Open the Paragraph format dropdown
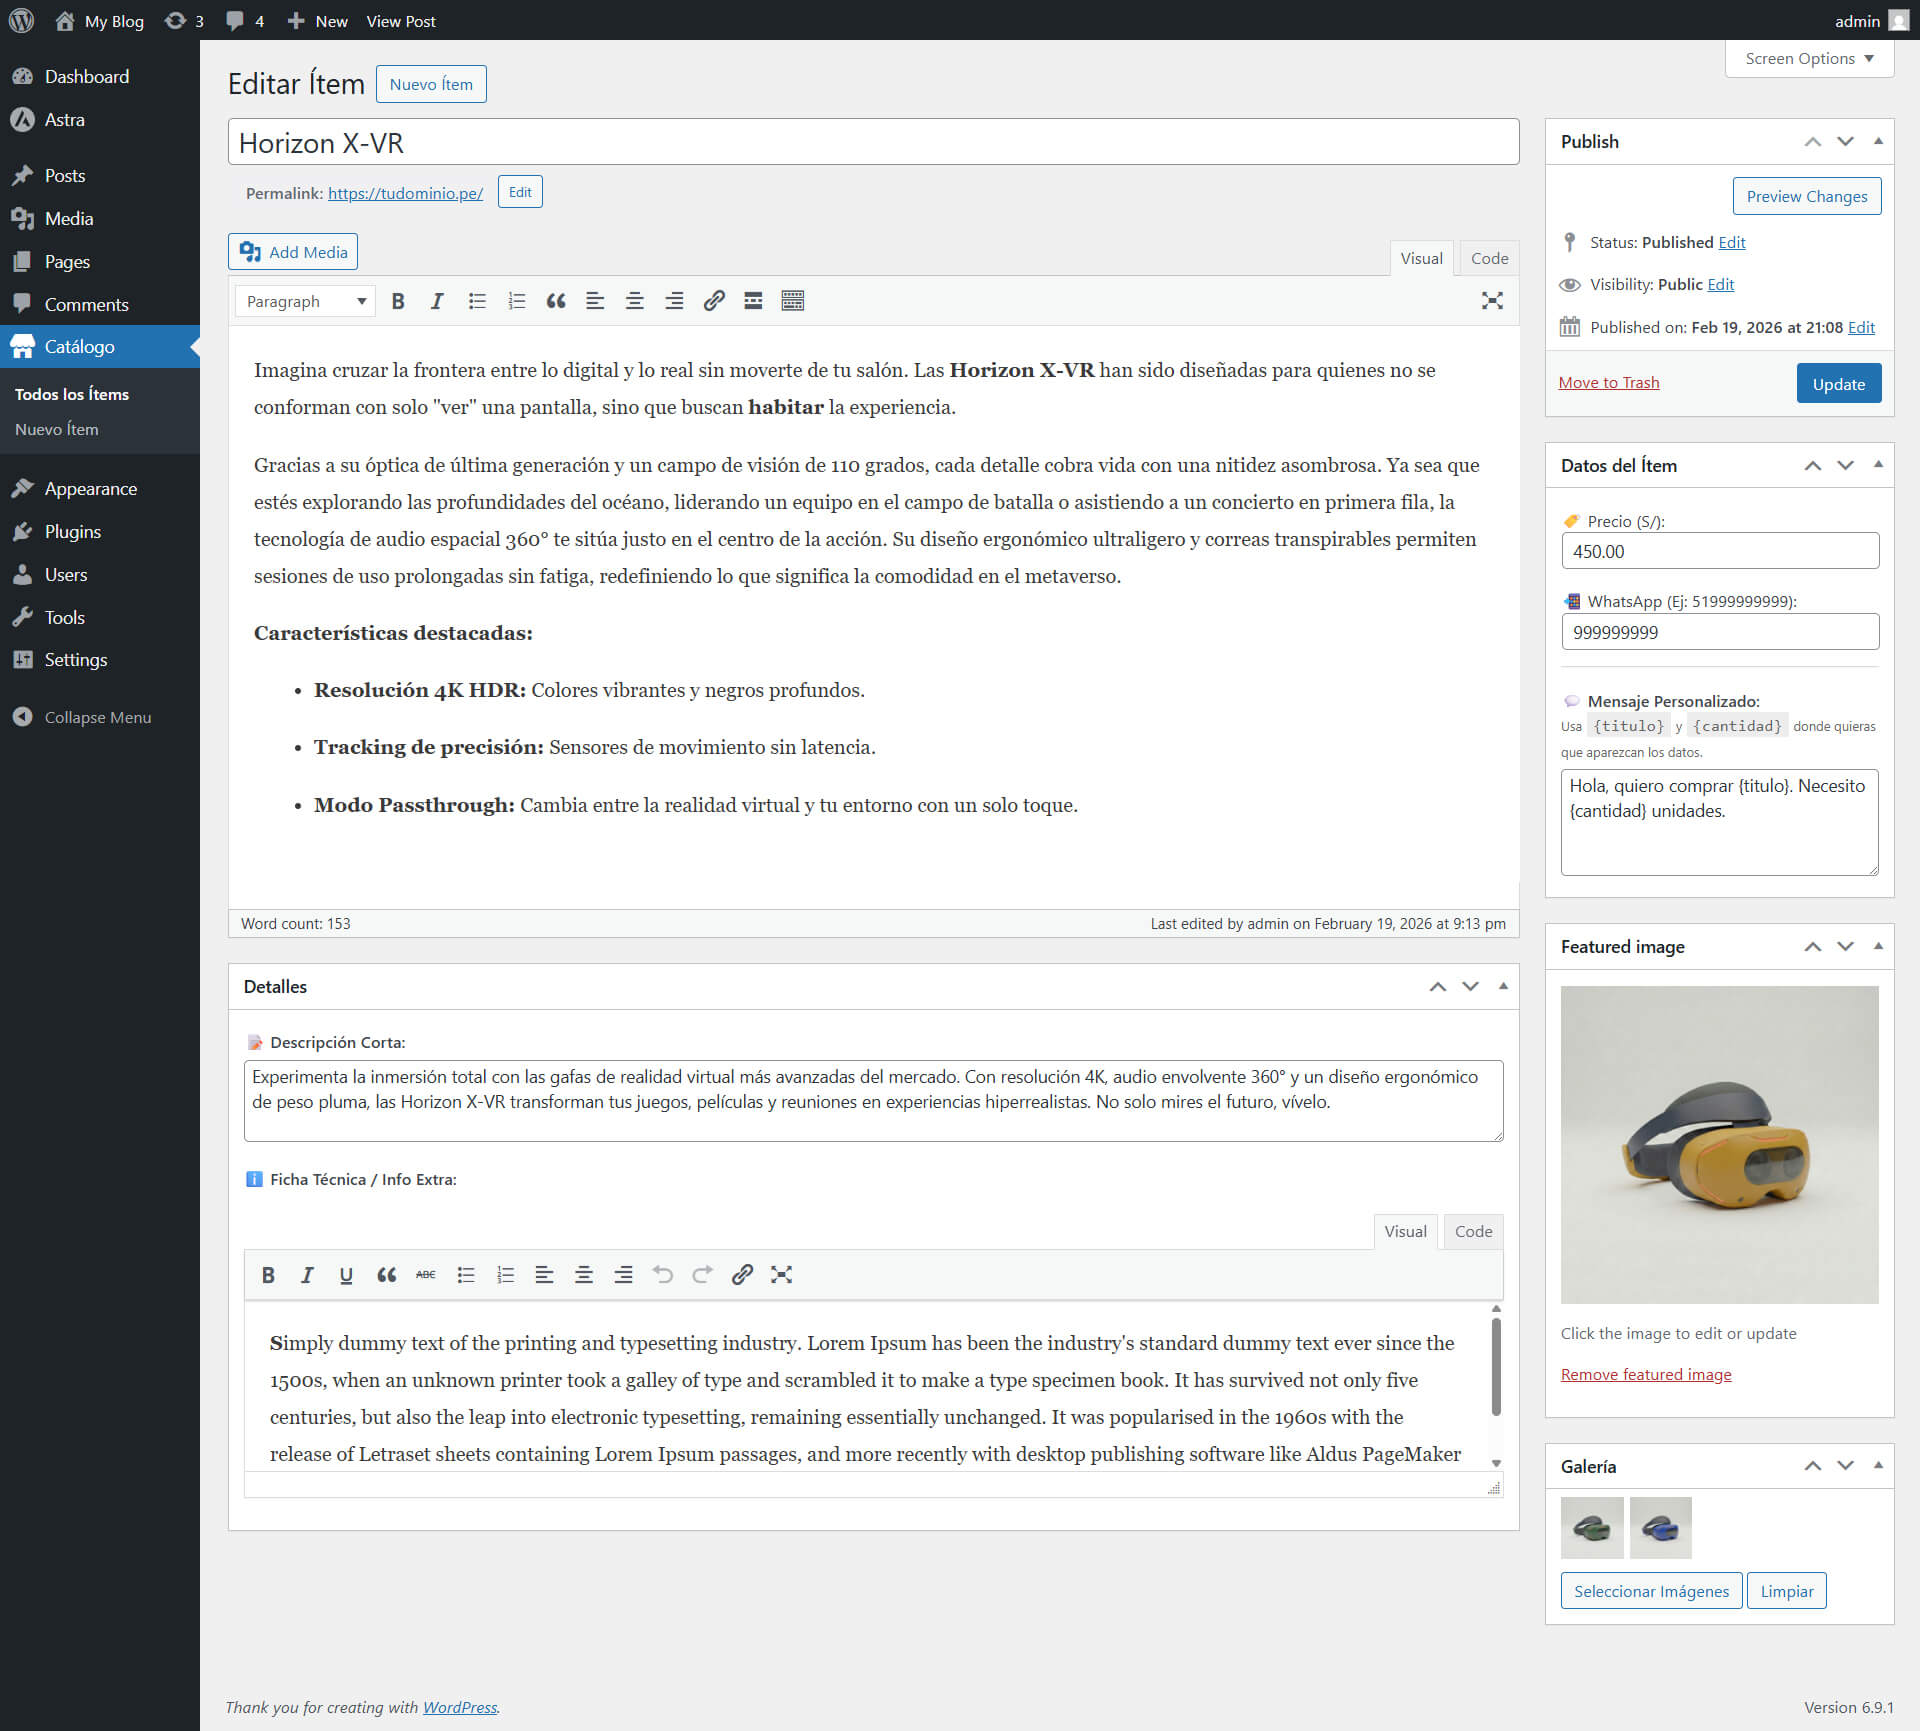This screenshot has height=1731, width=1920. point(305,301)
